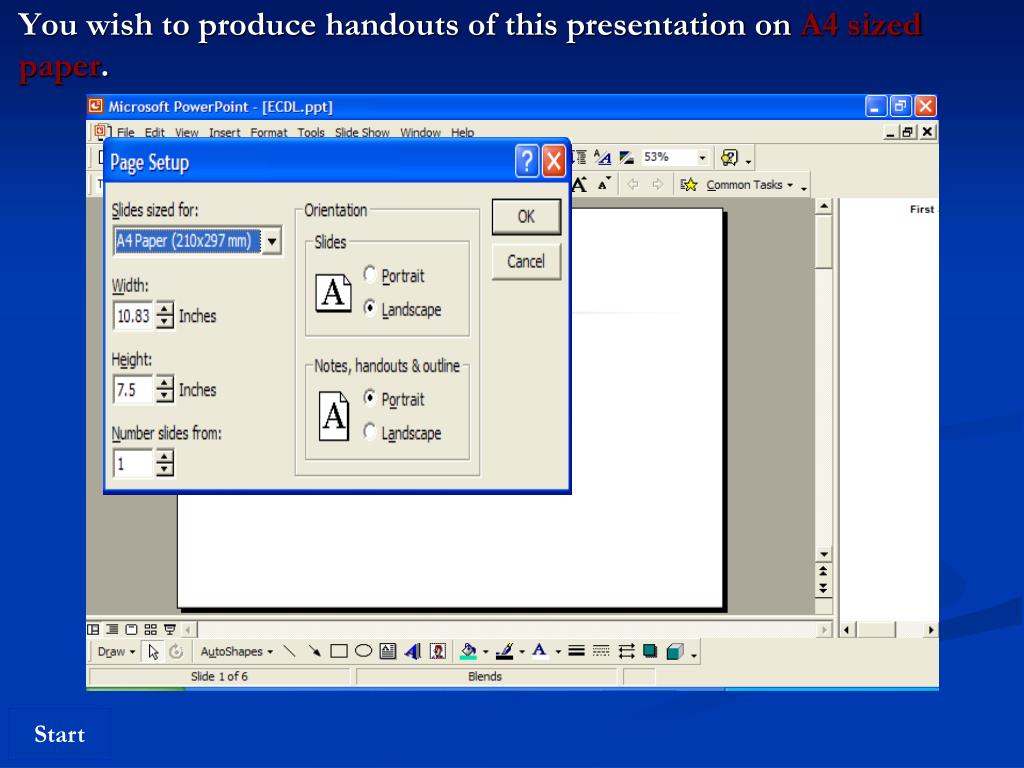The image size is (1024, 768).
Task: Click the Number slides from field
Action: coord(133,464)
